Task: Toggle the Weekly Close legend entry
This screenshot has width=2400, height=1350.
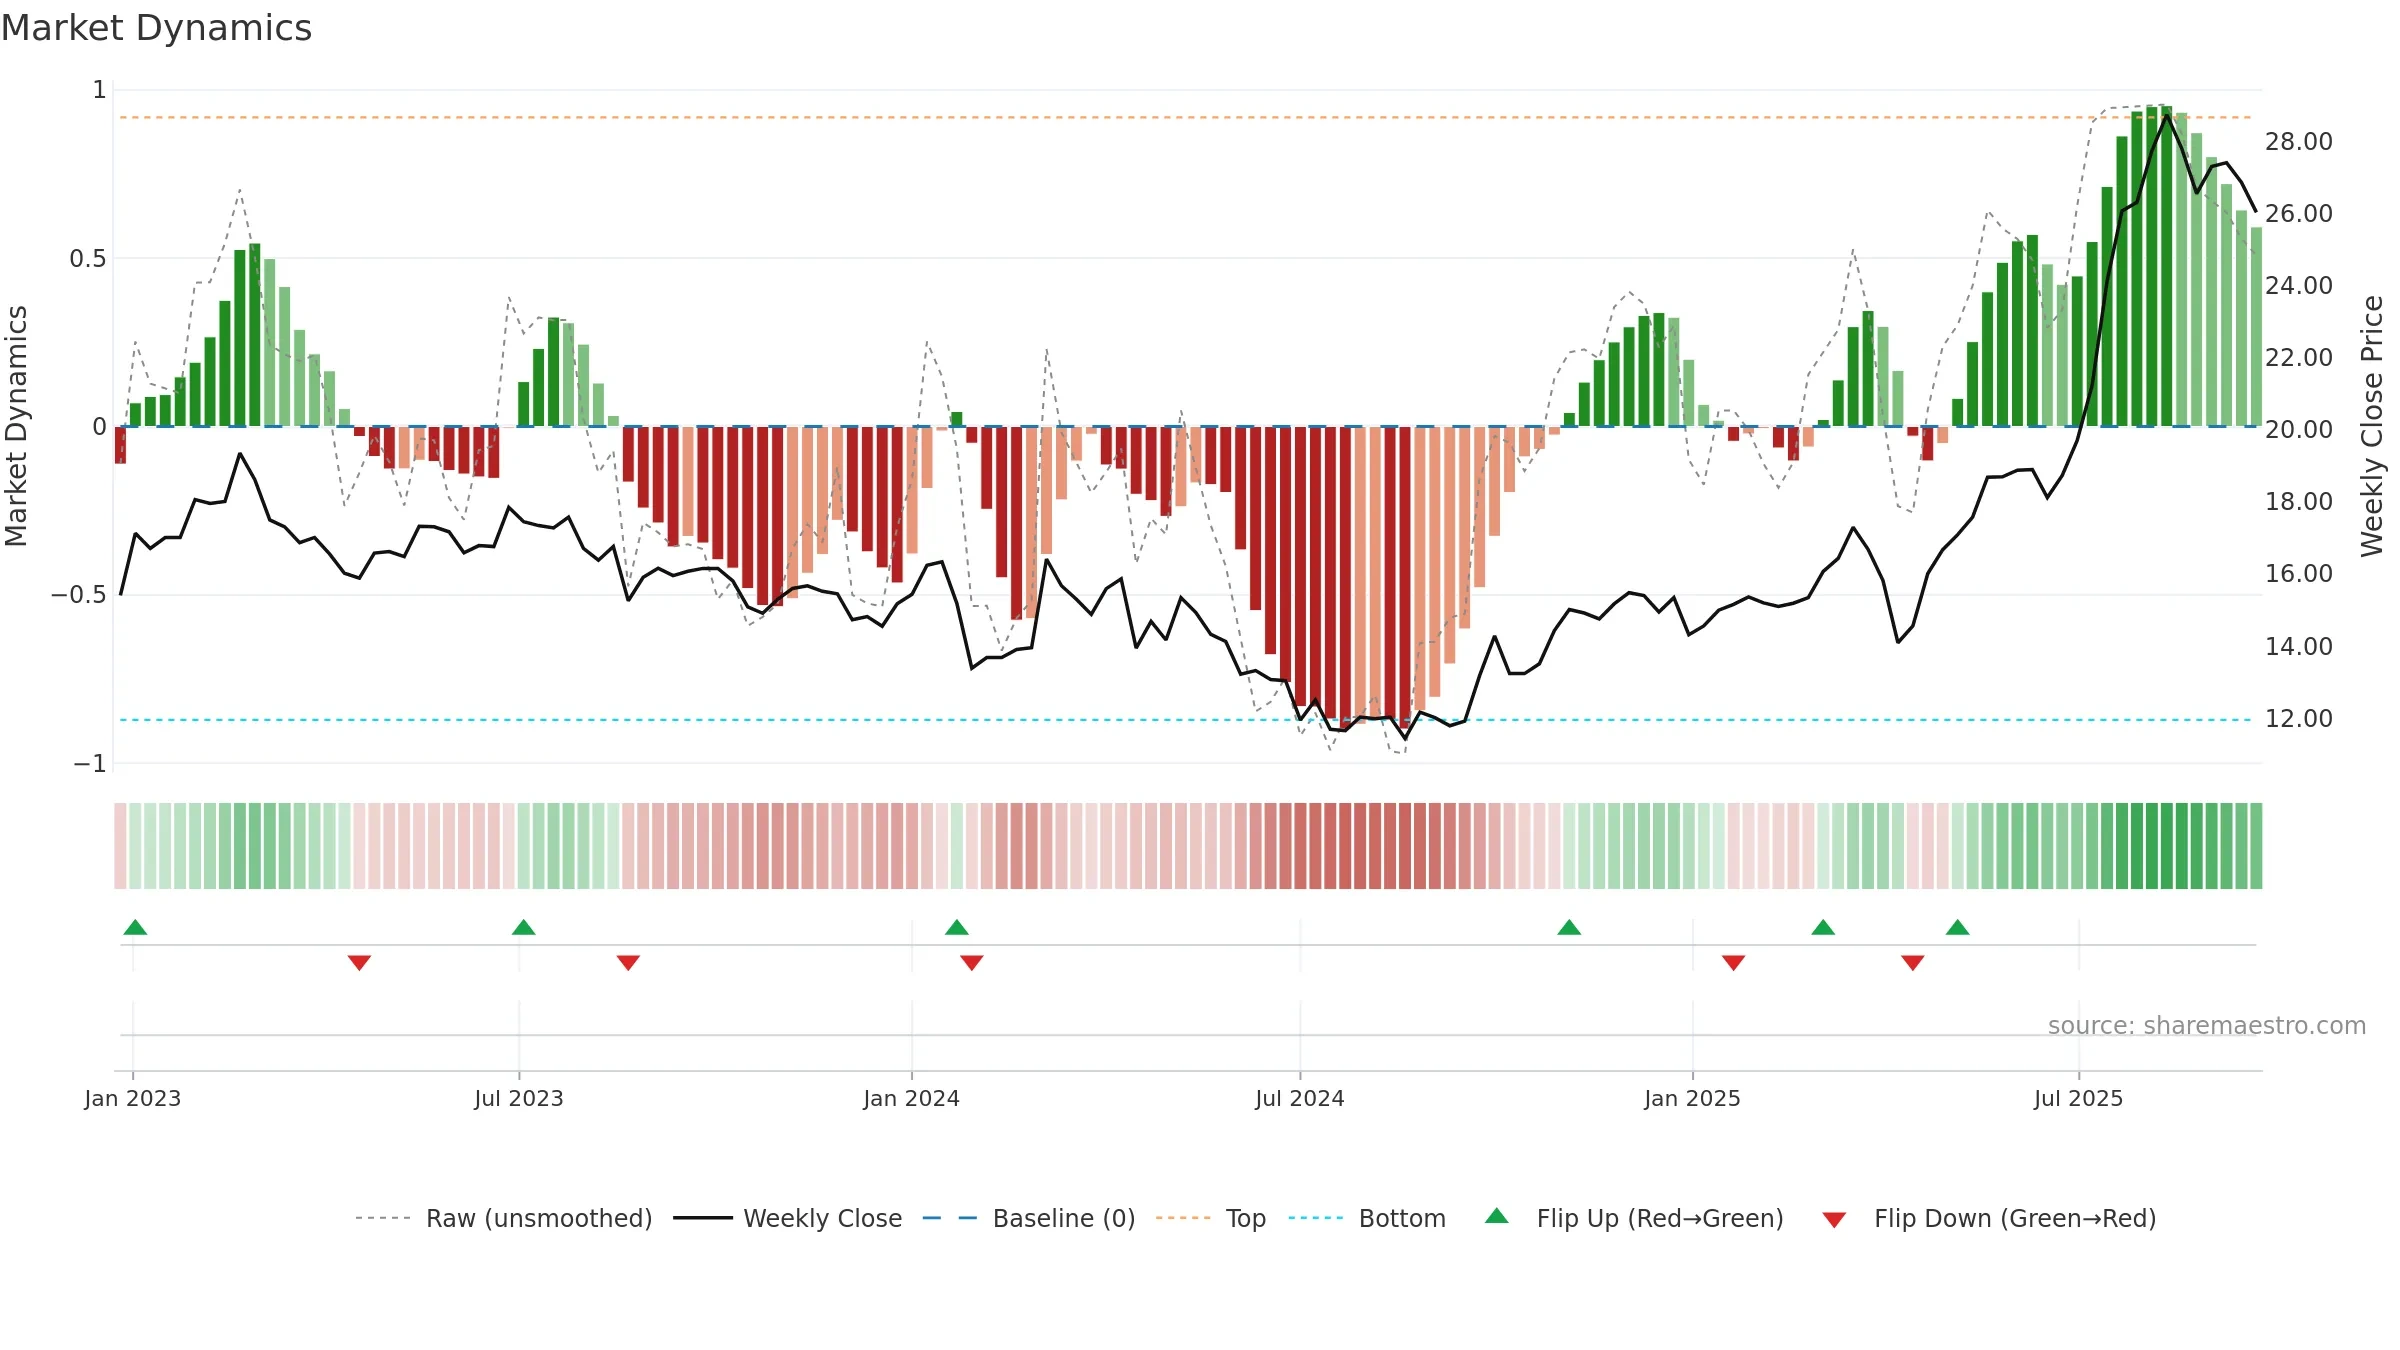Action: click(x=788, y=1218)
